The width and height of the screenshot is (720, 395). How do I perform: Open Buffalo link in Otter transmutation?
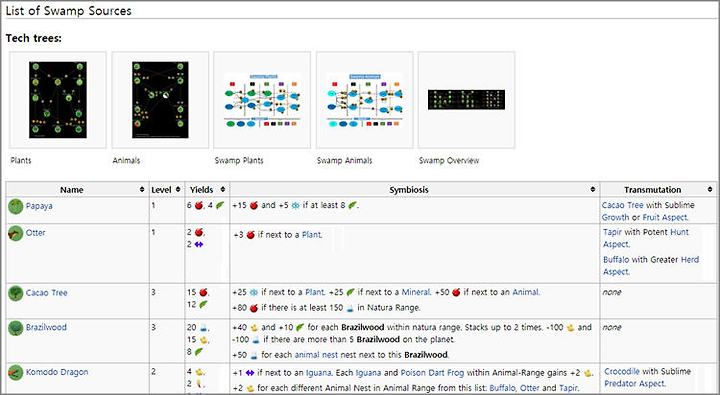tap(616, 260)
